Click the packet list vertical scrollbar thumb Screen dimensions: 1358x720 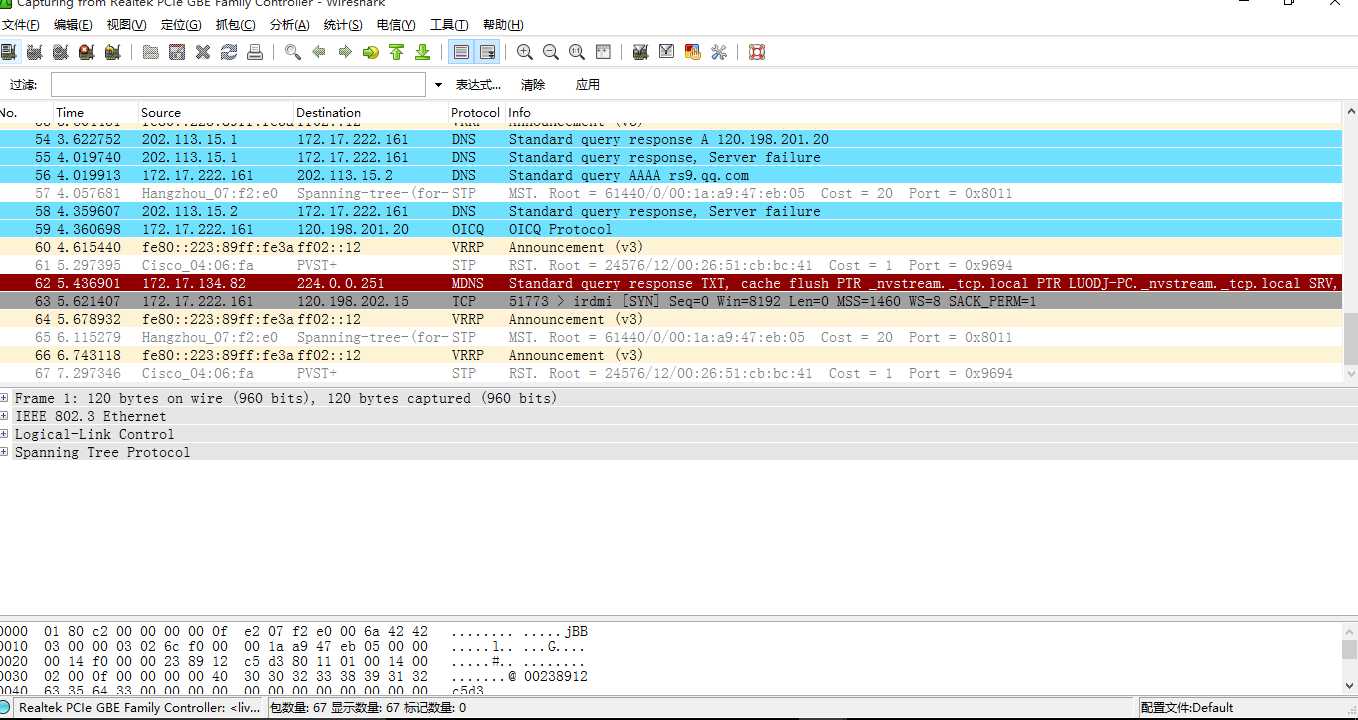1350,339
